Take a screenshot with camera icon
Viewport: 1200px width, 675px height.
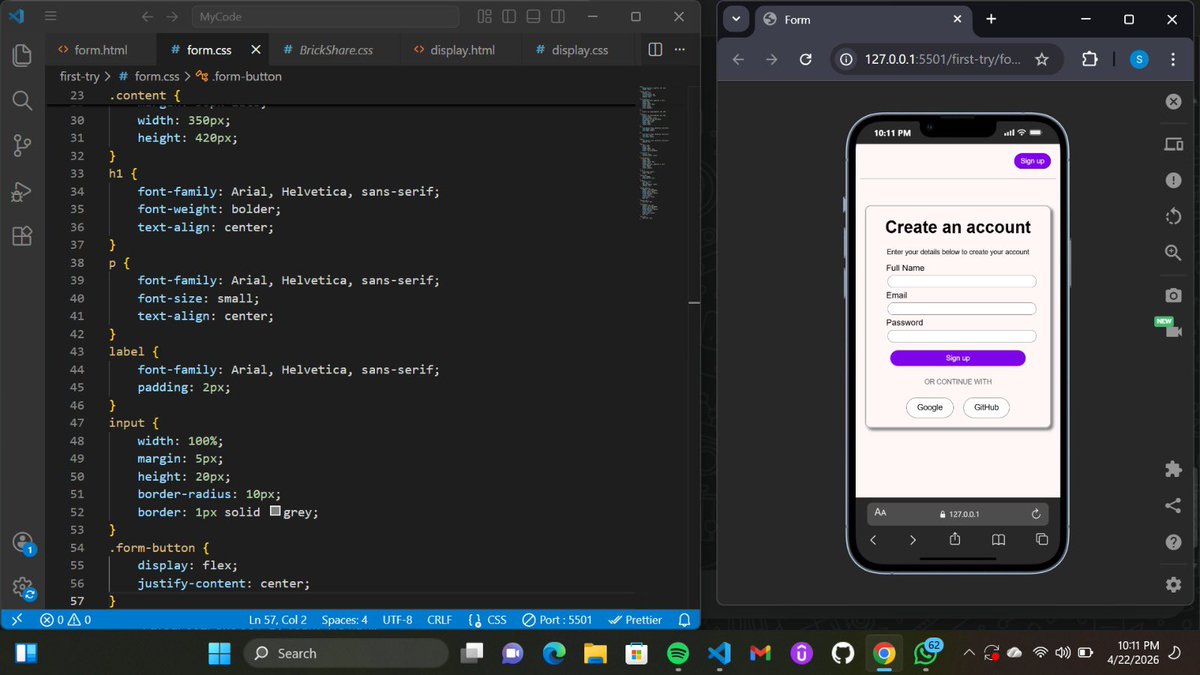coord(1173,295)
